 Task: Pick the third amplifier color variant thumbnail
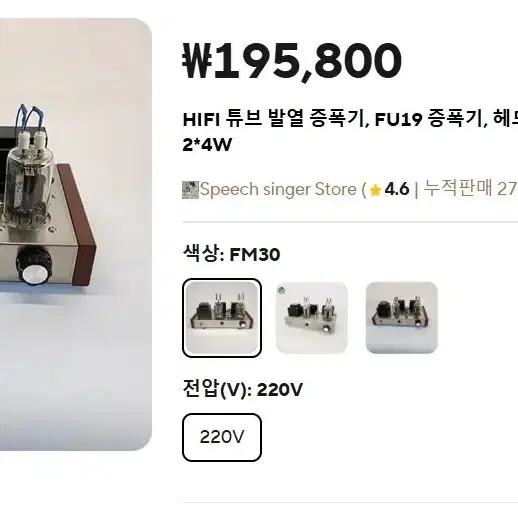(x=402, y=318)
